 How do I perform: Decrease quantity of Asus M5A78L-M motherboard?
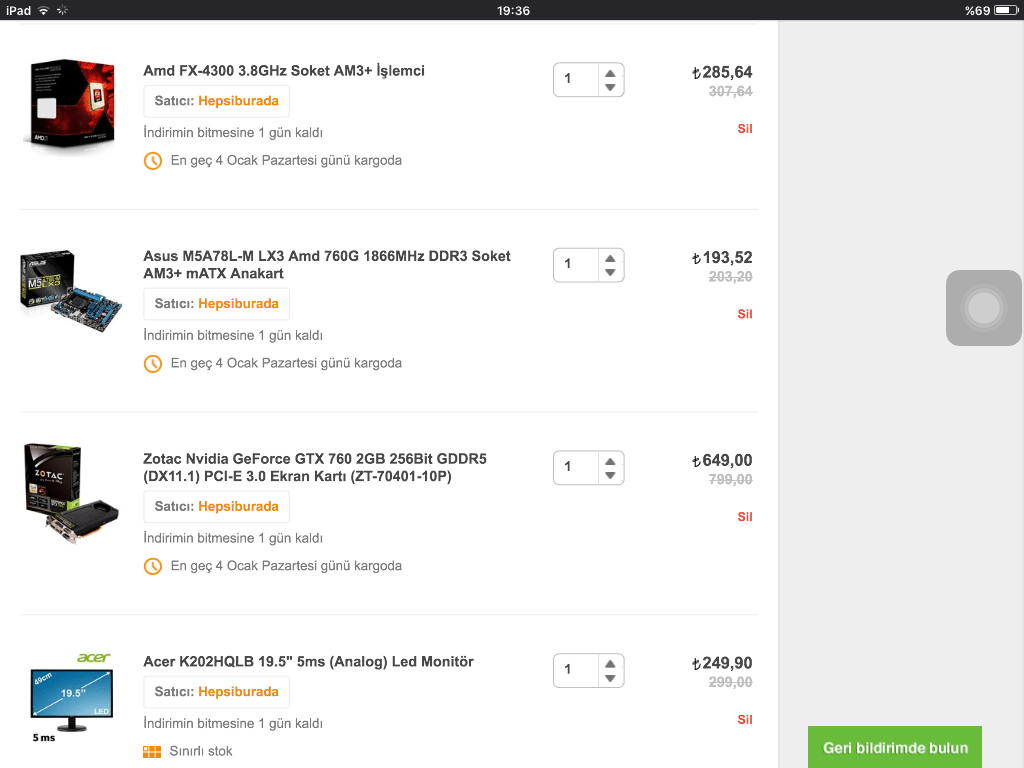point(610,273)
